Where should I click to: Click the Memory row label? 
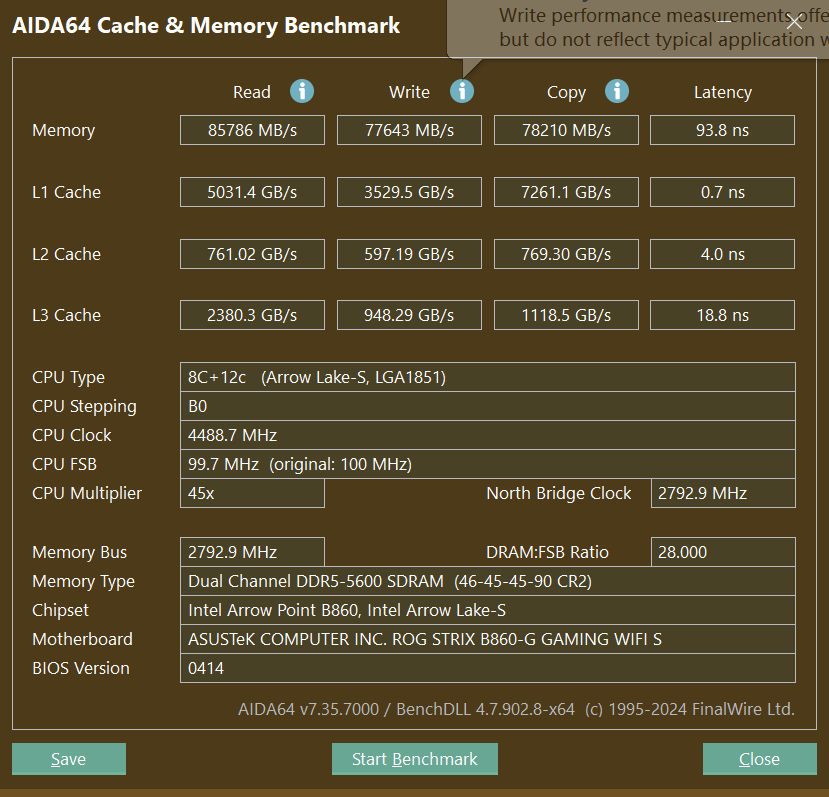pos(63,131)
